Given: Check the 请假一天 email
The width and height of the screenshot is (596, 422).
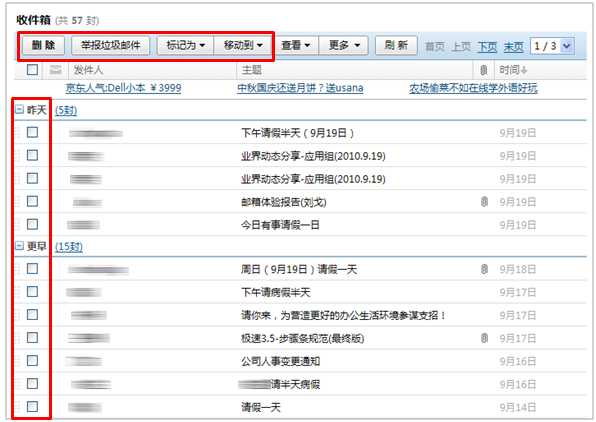Looking at the screenshot, I should (32, 406).
